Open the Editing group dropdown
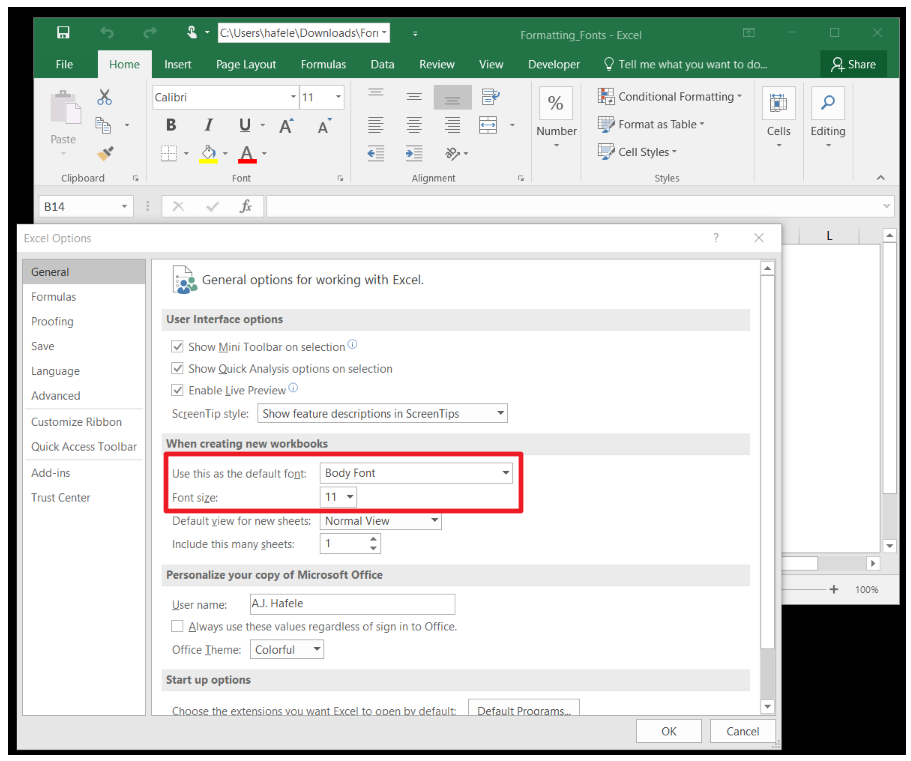 coord(828,117)
